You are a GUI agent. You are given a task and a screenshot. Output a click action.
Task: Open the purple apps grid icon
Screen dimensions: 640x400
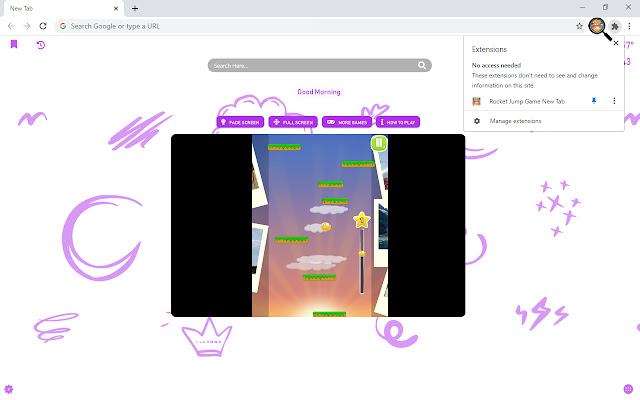click(628, 389)
